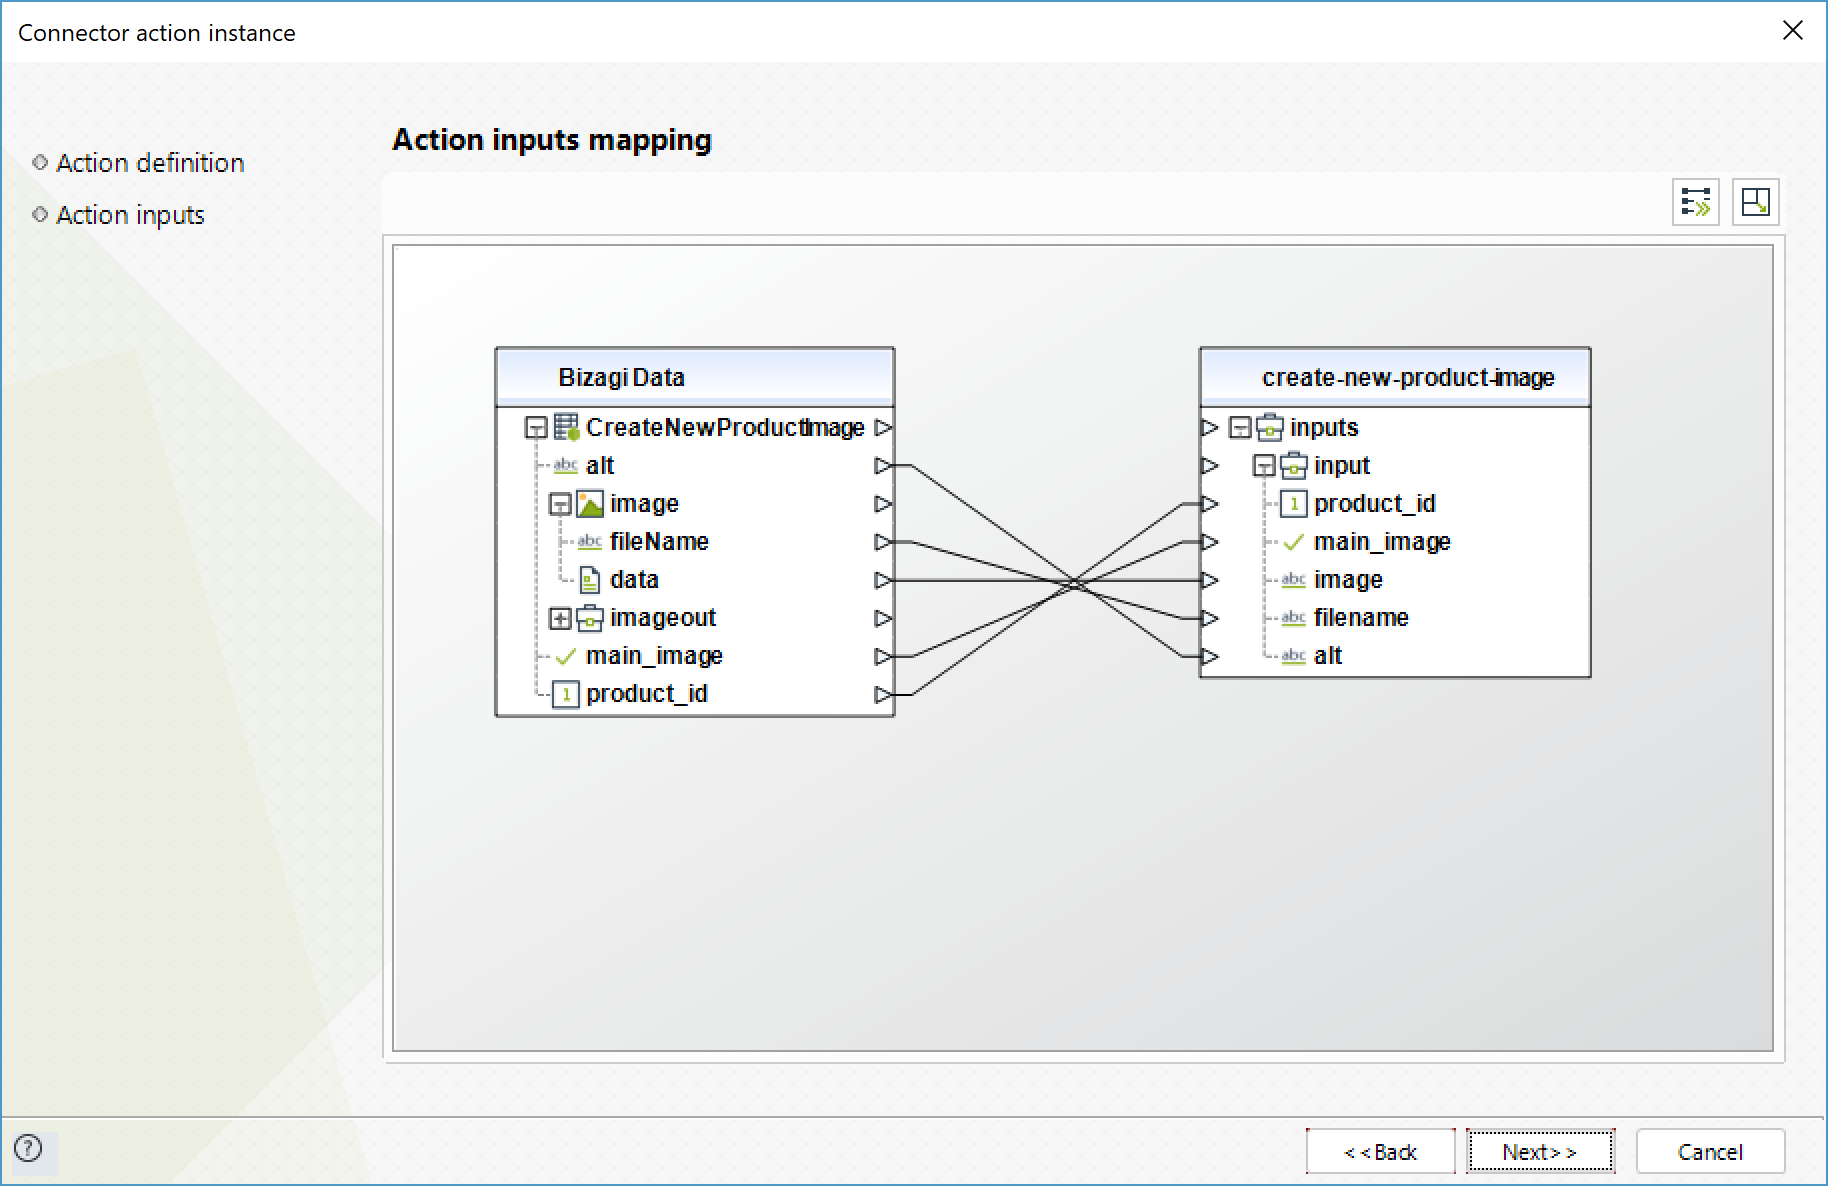Select the Action definition step
Screen dimensions: 1828x1186
(x=150, y=163)
